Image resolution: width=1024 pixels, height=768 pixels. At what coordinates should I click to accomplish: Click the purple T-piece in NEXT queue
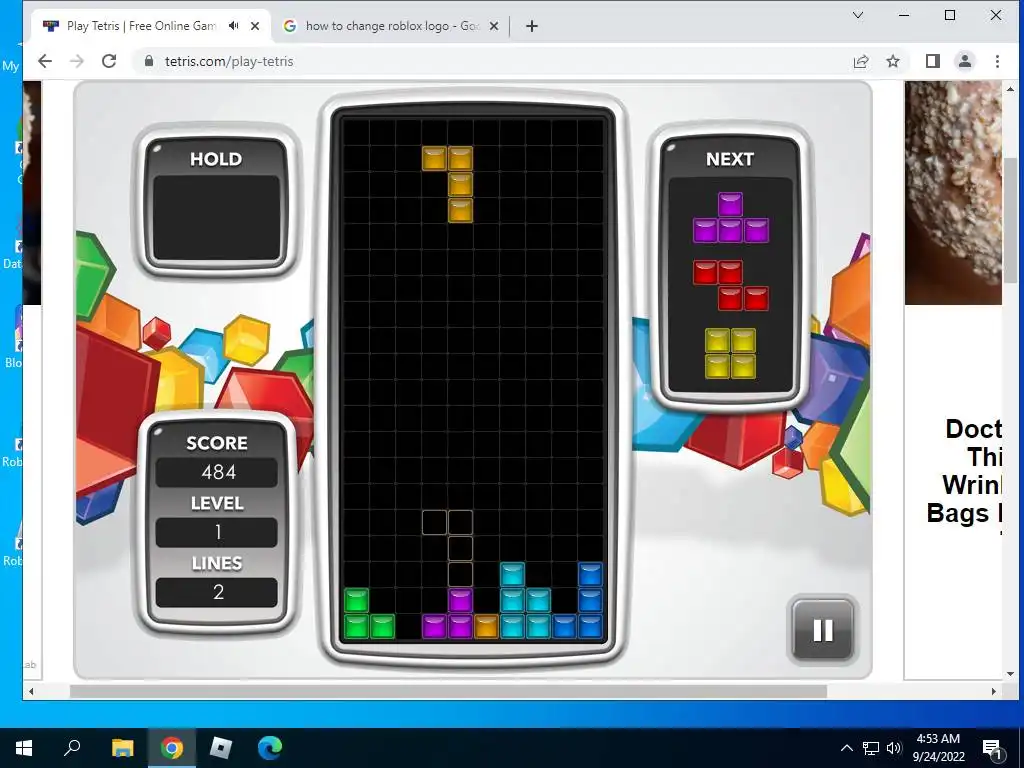coord(730,218)
